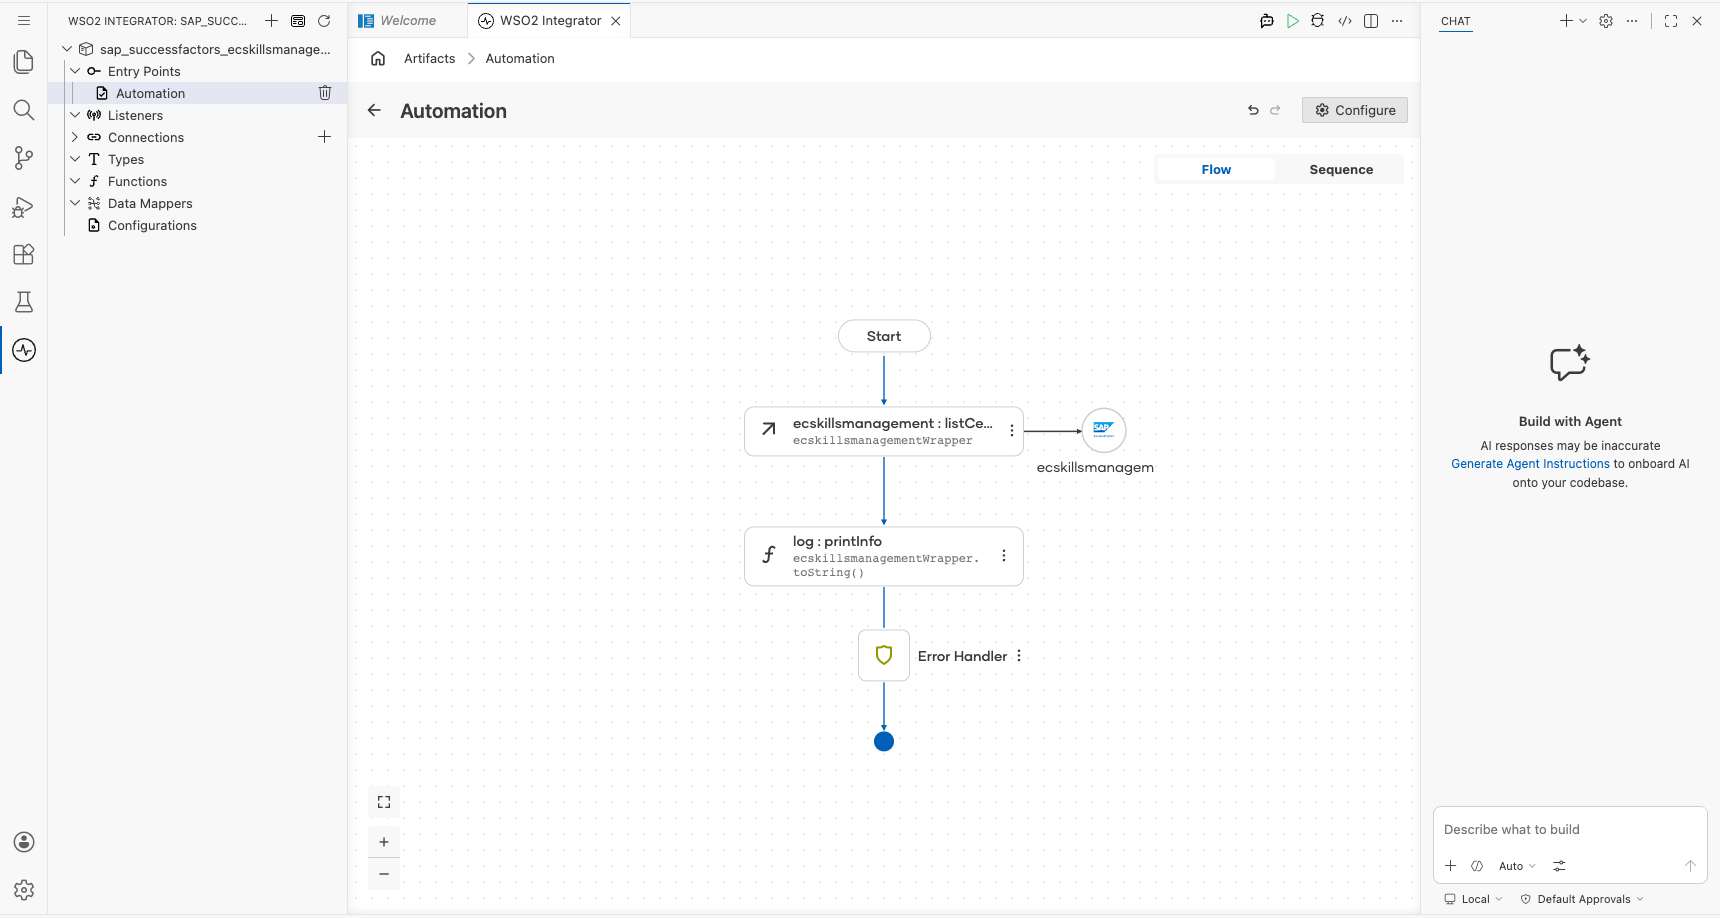Image resolution: width=1720 pixels, height=918 pixels.
Task: Expand the Connections tree section
Action: [x=75, y=137]
